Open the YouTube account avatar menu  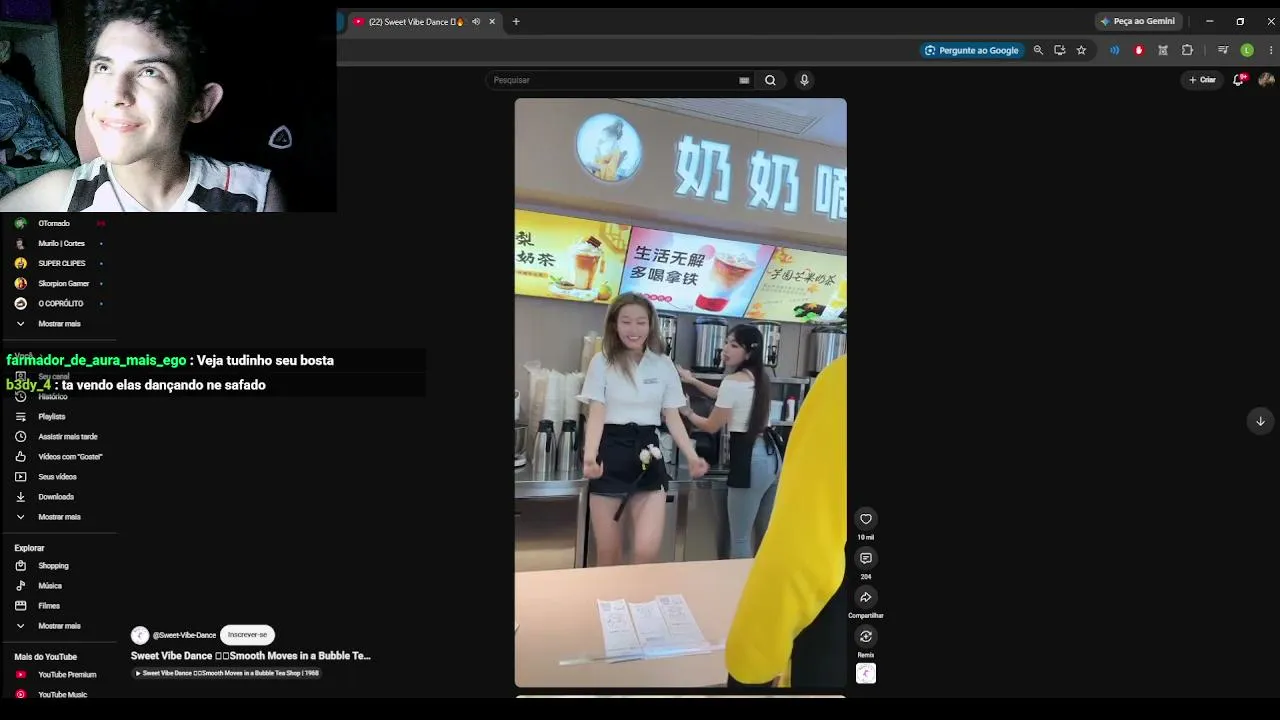pos(1266,80)
